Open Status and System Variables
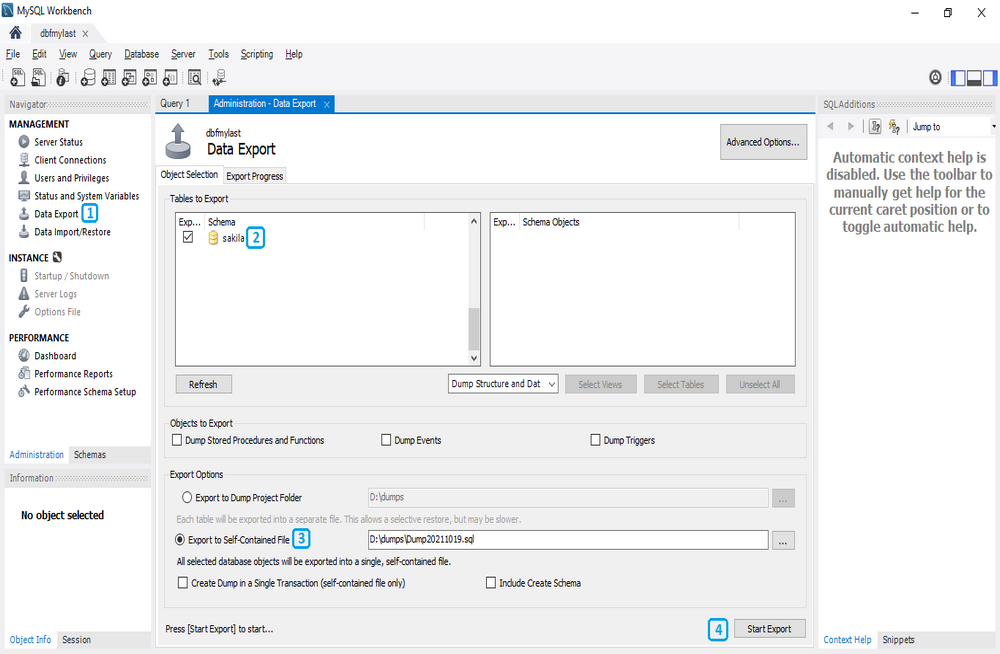The width and height of the screenshot is (1000, 654). (x=86, y=196)
